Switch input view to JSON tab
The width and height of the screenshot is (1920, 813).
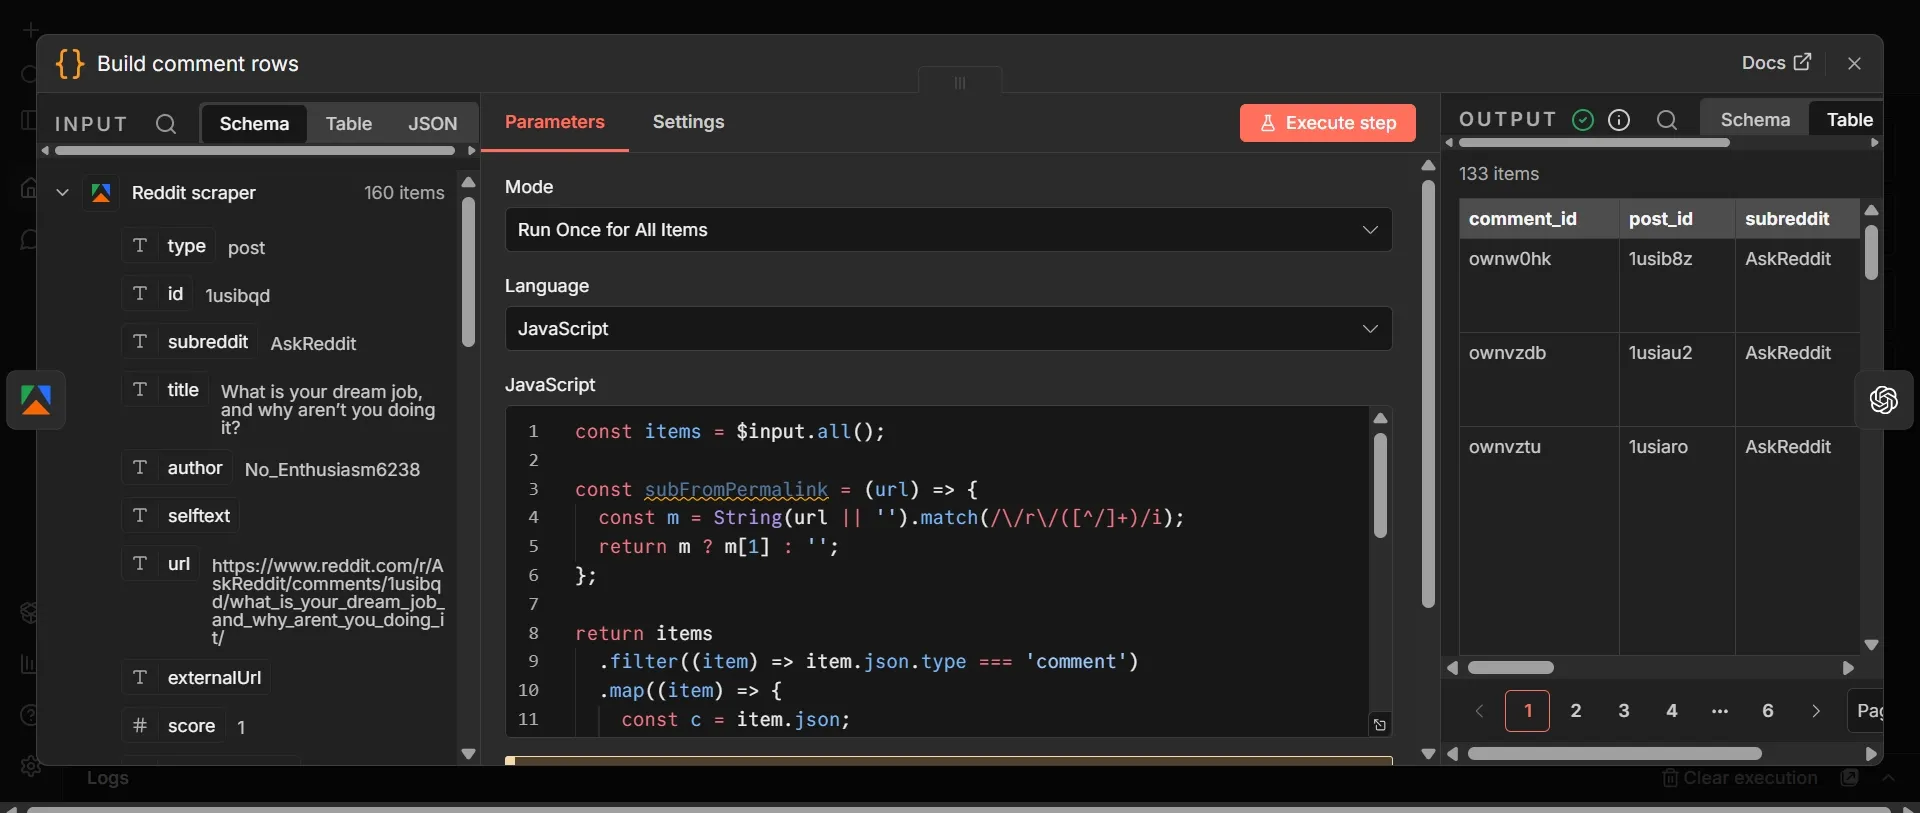433,124
